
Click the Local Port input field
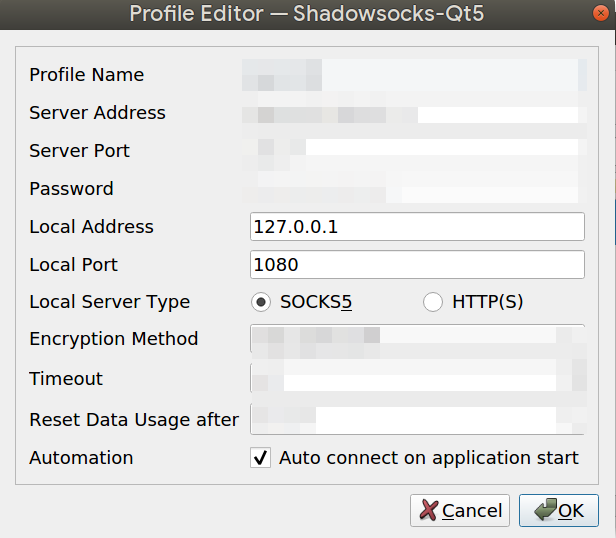[x=417, y=264]
